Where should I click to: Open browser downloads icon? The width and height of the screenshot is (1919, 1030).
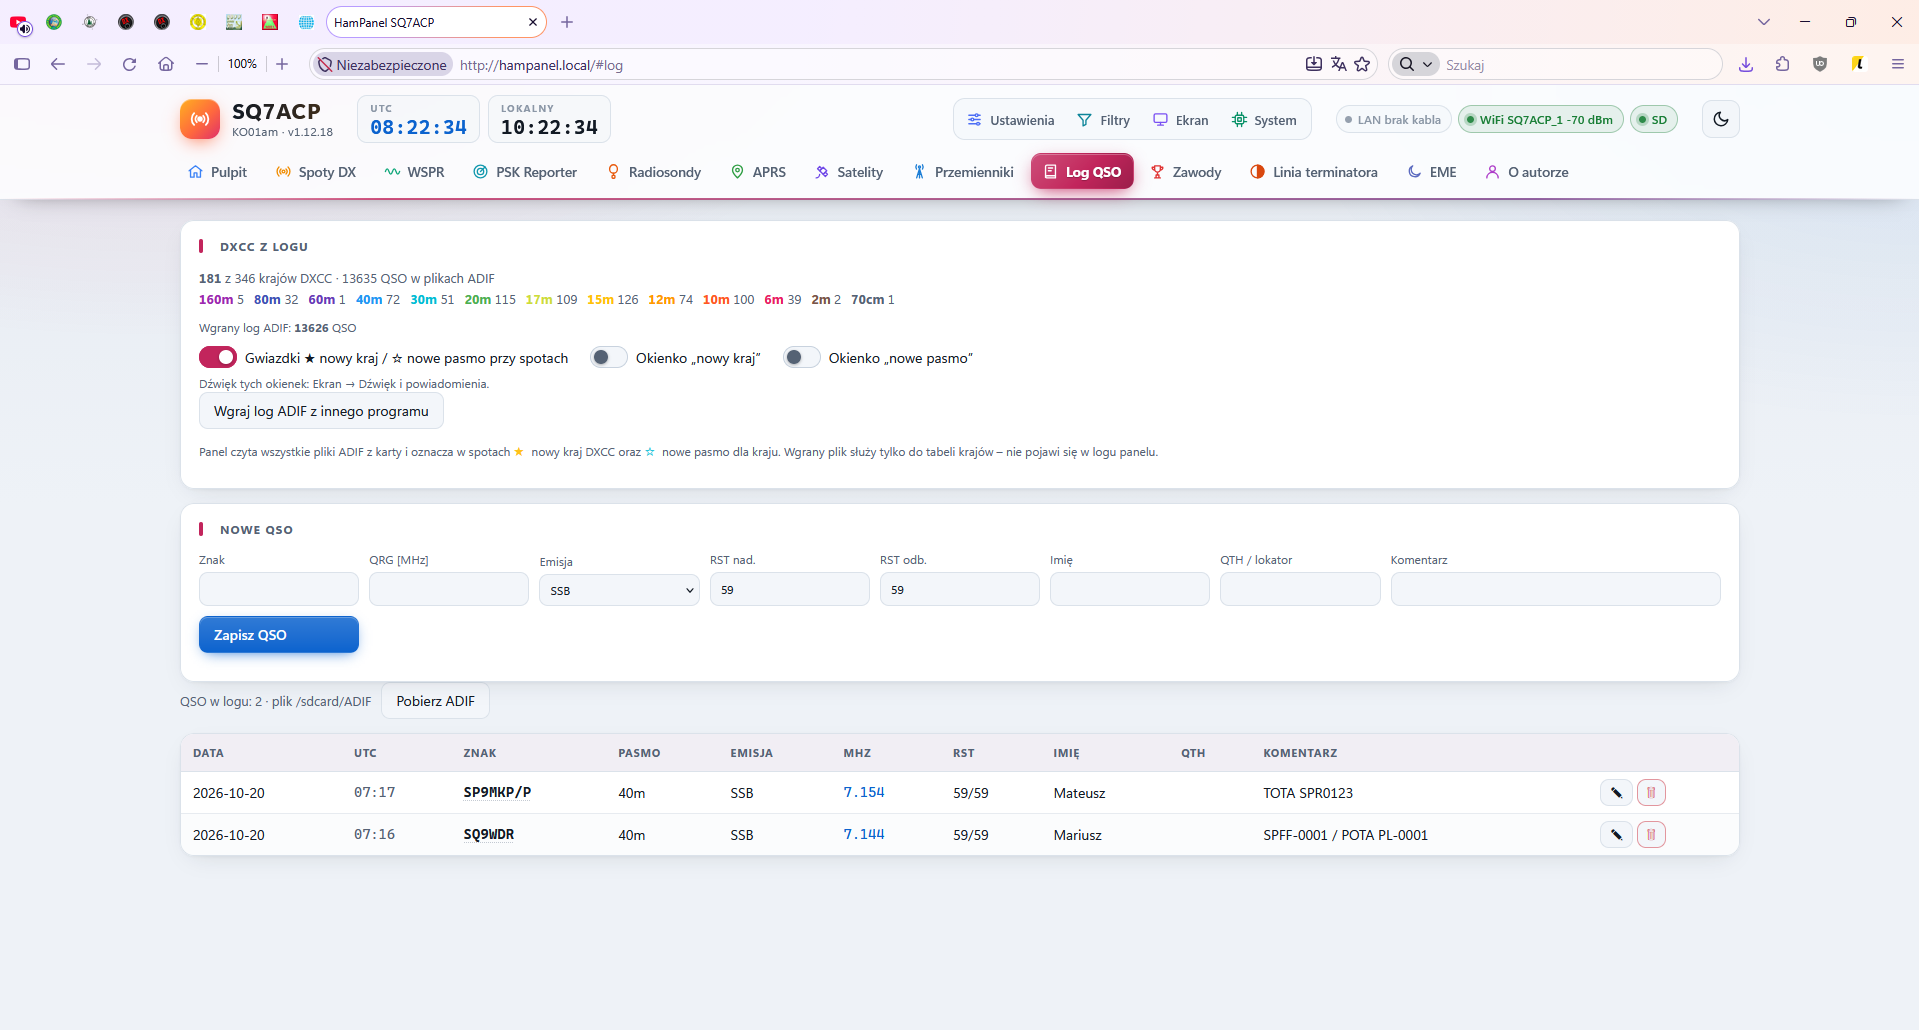[x=1746, y=64]
